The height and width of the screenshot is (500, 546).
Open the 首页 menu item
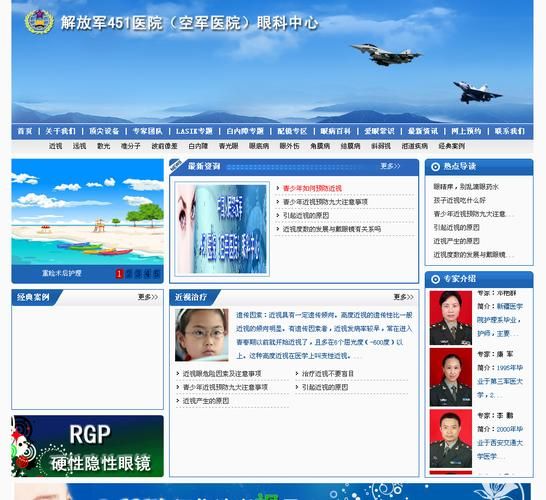[x=25, y=131]
